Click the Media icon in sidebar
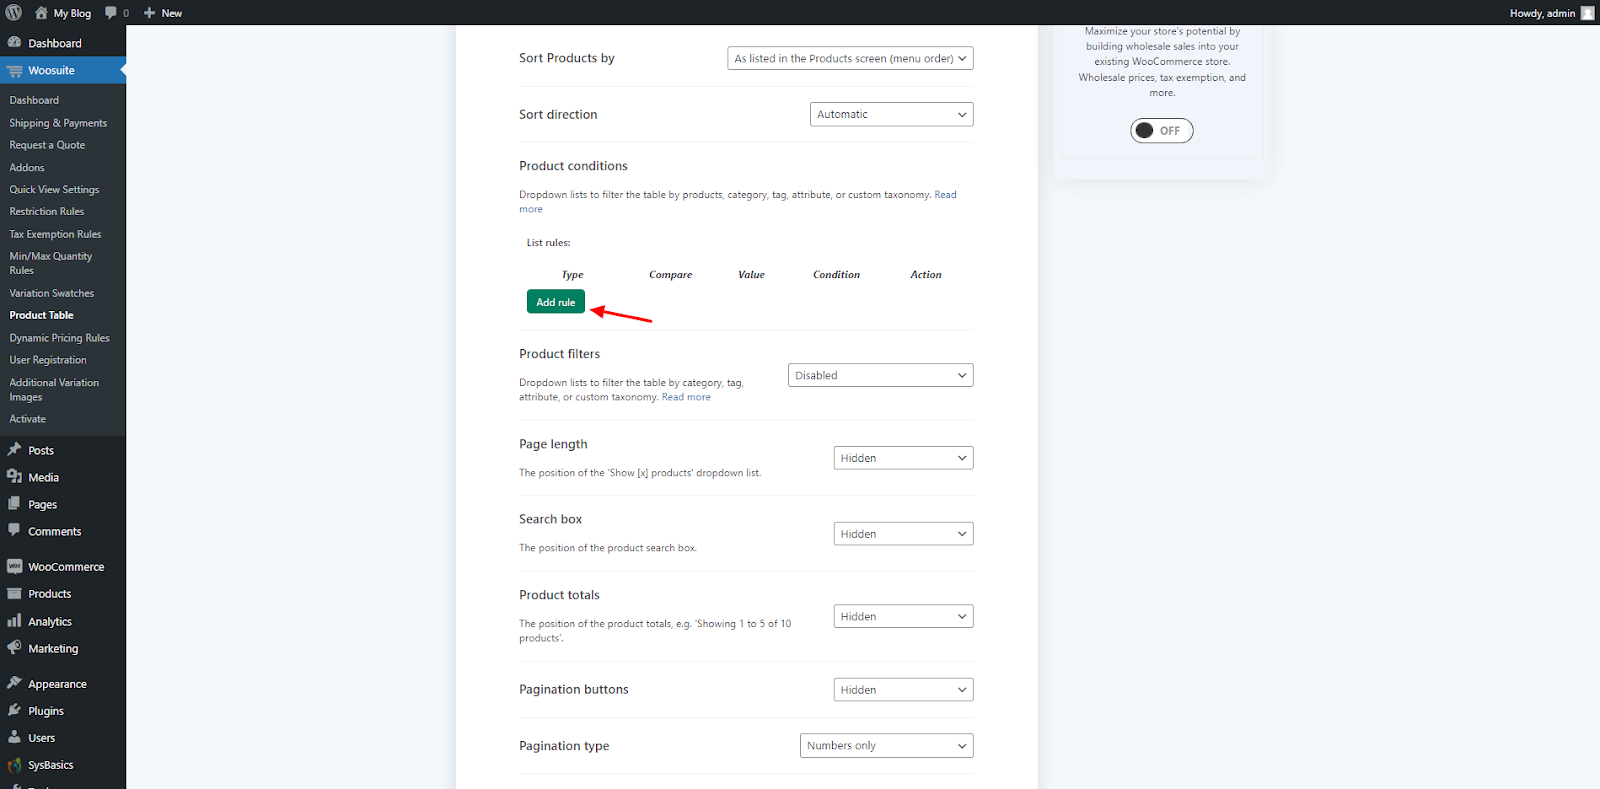1600x789 pixels. click(x=14, y=477)
